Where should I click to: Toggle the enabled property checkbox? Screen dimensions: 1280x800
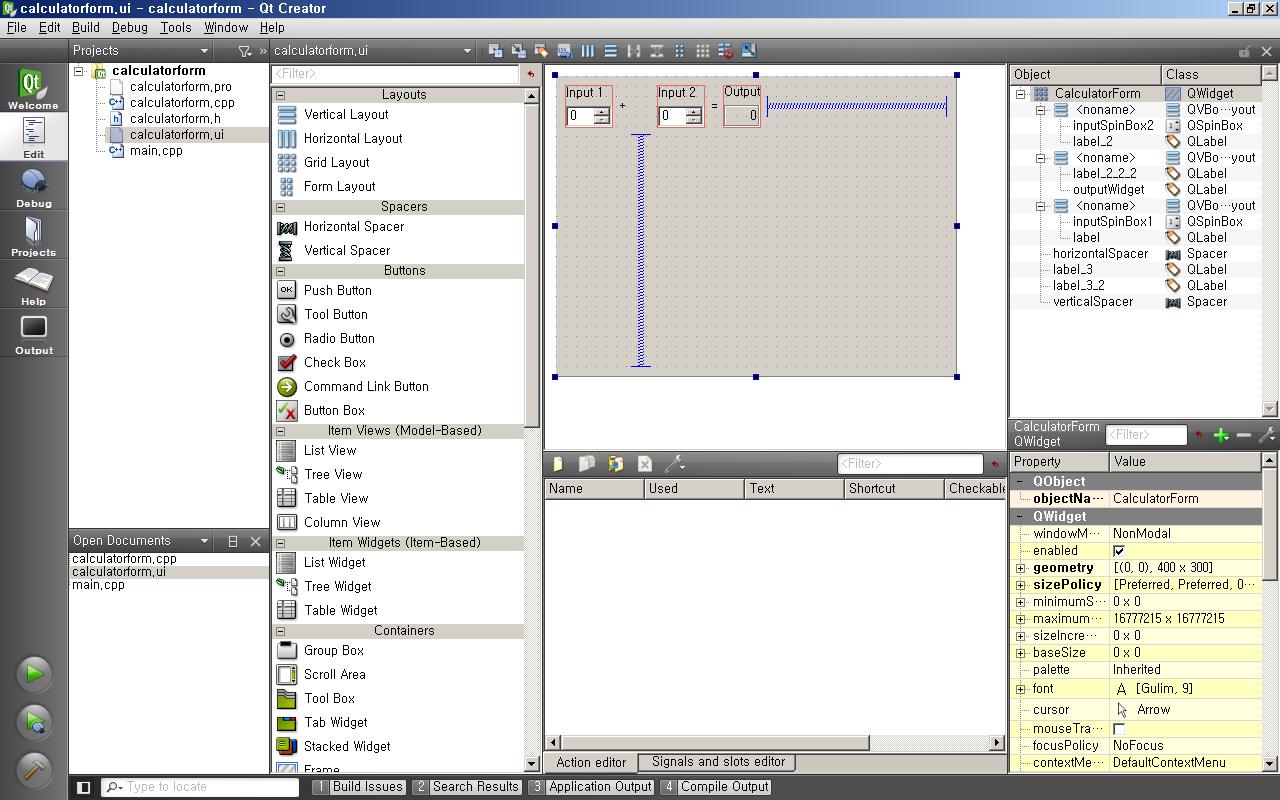pyautogui.click(x=1119, y=551)
